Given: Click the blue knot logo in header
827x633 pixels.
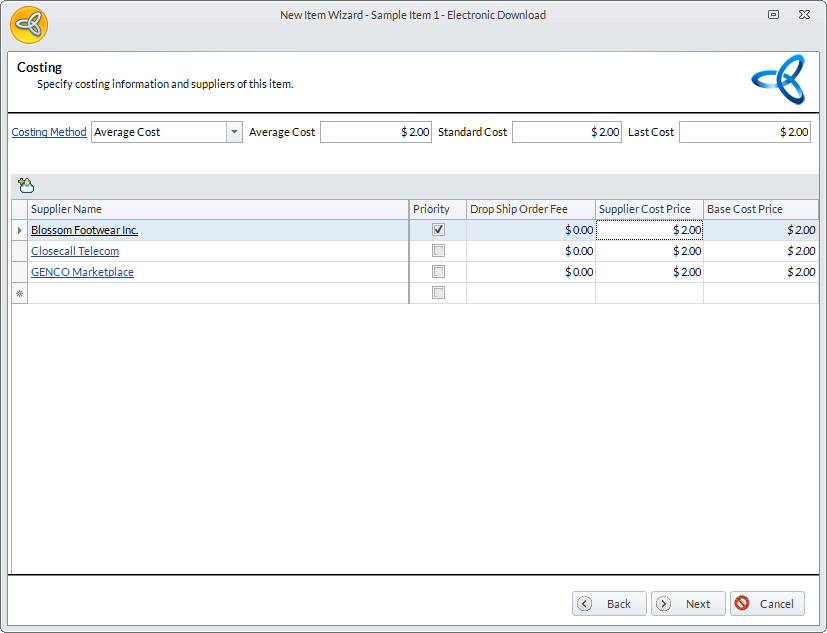Looking at the screenshot, I should point(778,80).
